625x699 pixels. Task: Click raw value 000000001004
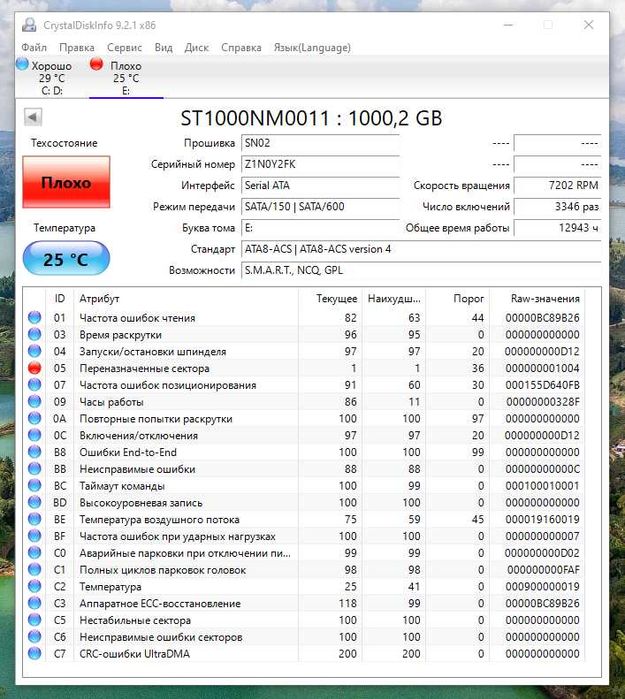click(542, 368)
